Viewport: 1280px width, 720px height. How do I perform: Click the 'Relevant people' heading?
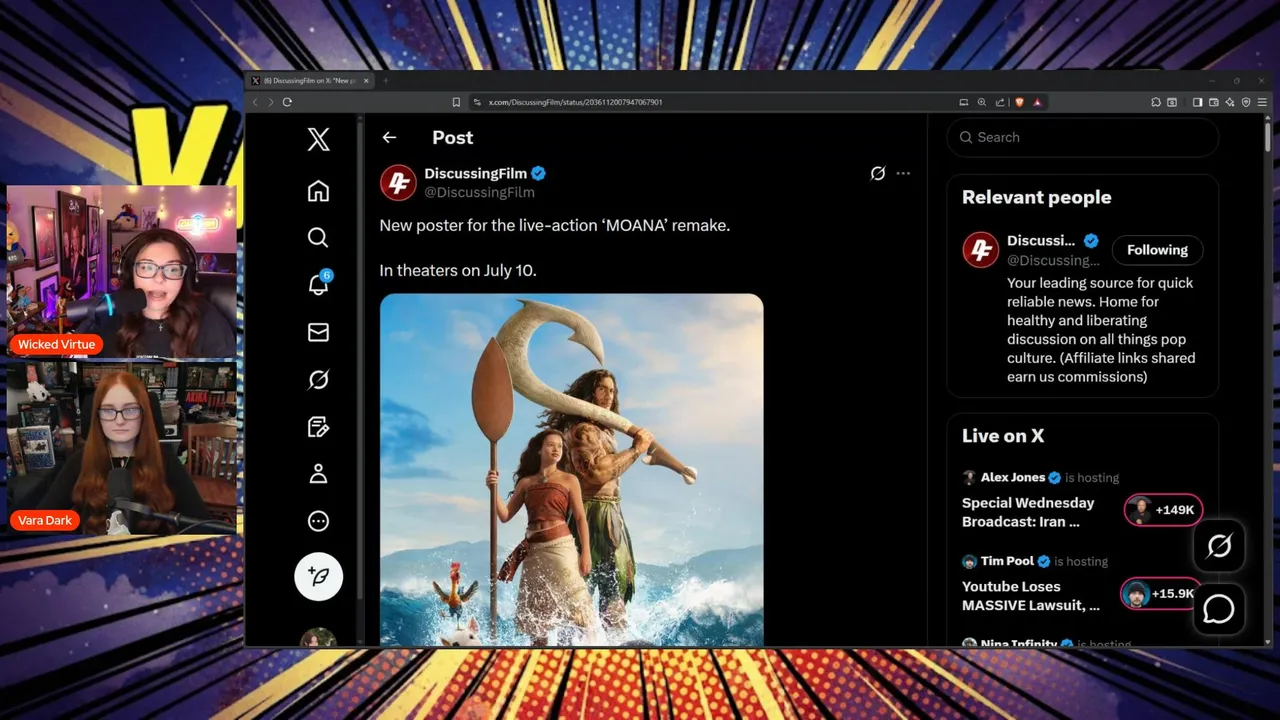click(x=1036, y=197)
